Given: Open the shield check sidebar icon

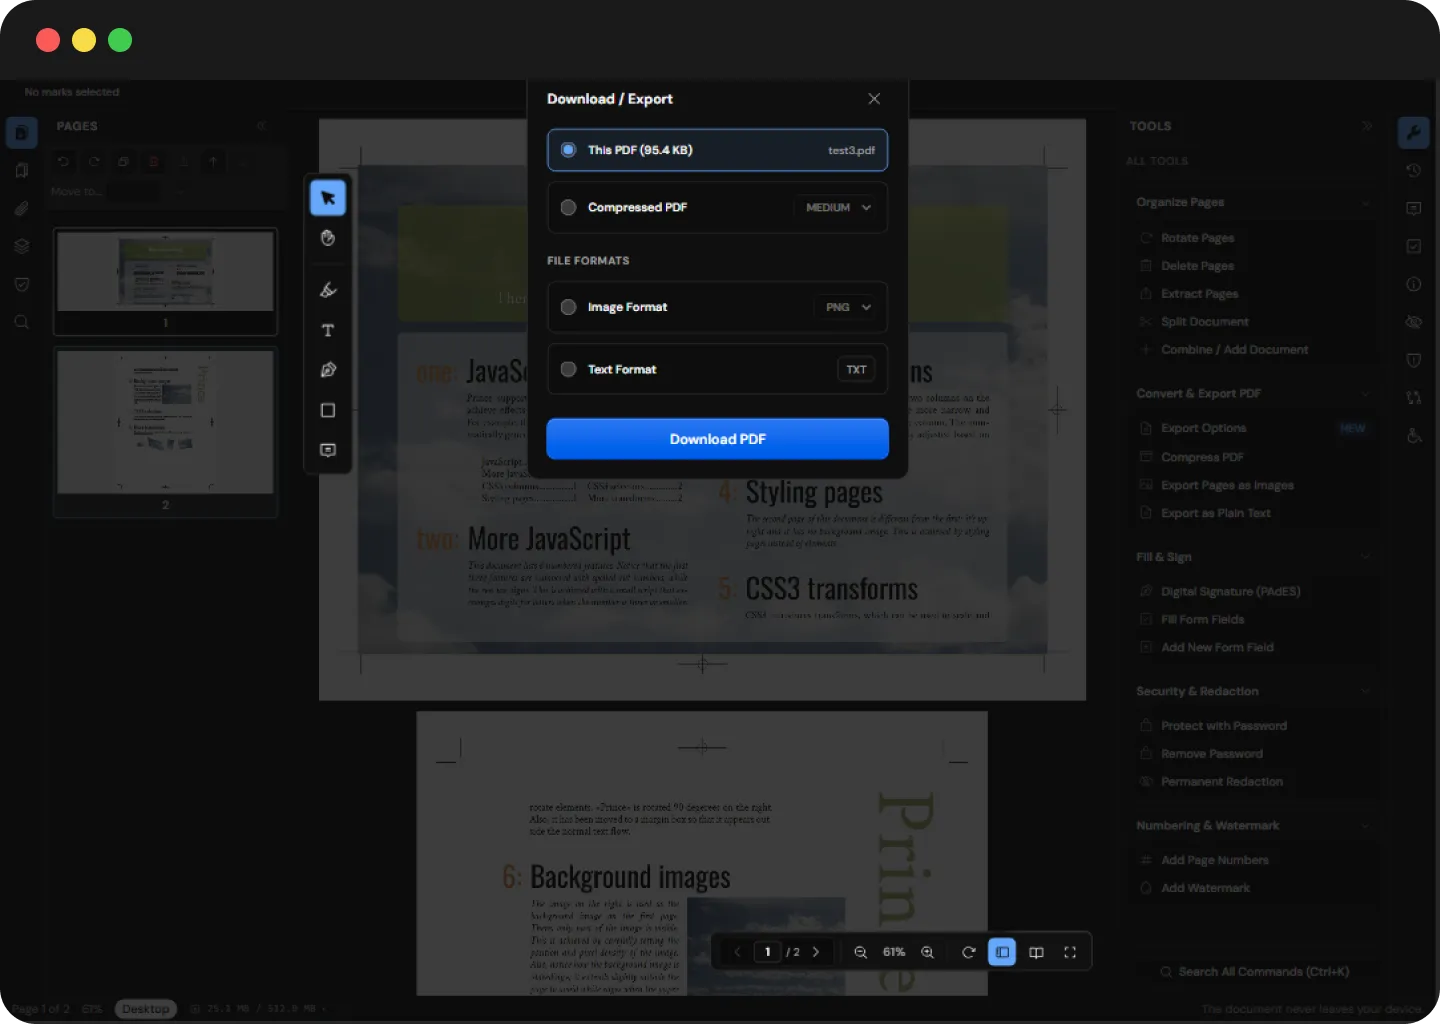Looking at the screenshot, I should tap(22, 284).
